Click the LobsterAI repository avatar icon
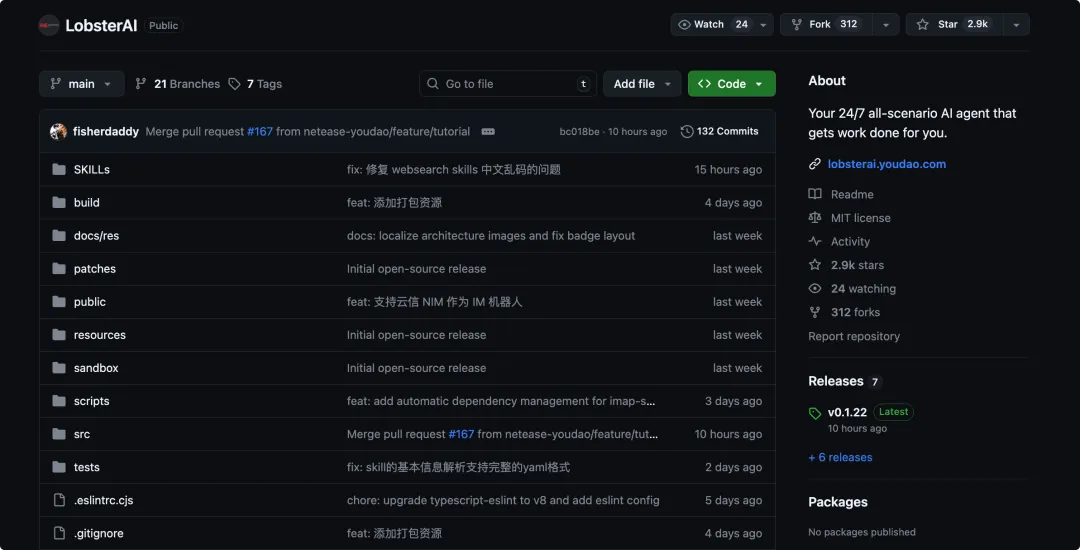Image resolution: width=1080 pixels, height=550 pixels. click(x=48, y=25)
